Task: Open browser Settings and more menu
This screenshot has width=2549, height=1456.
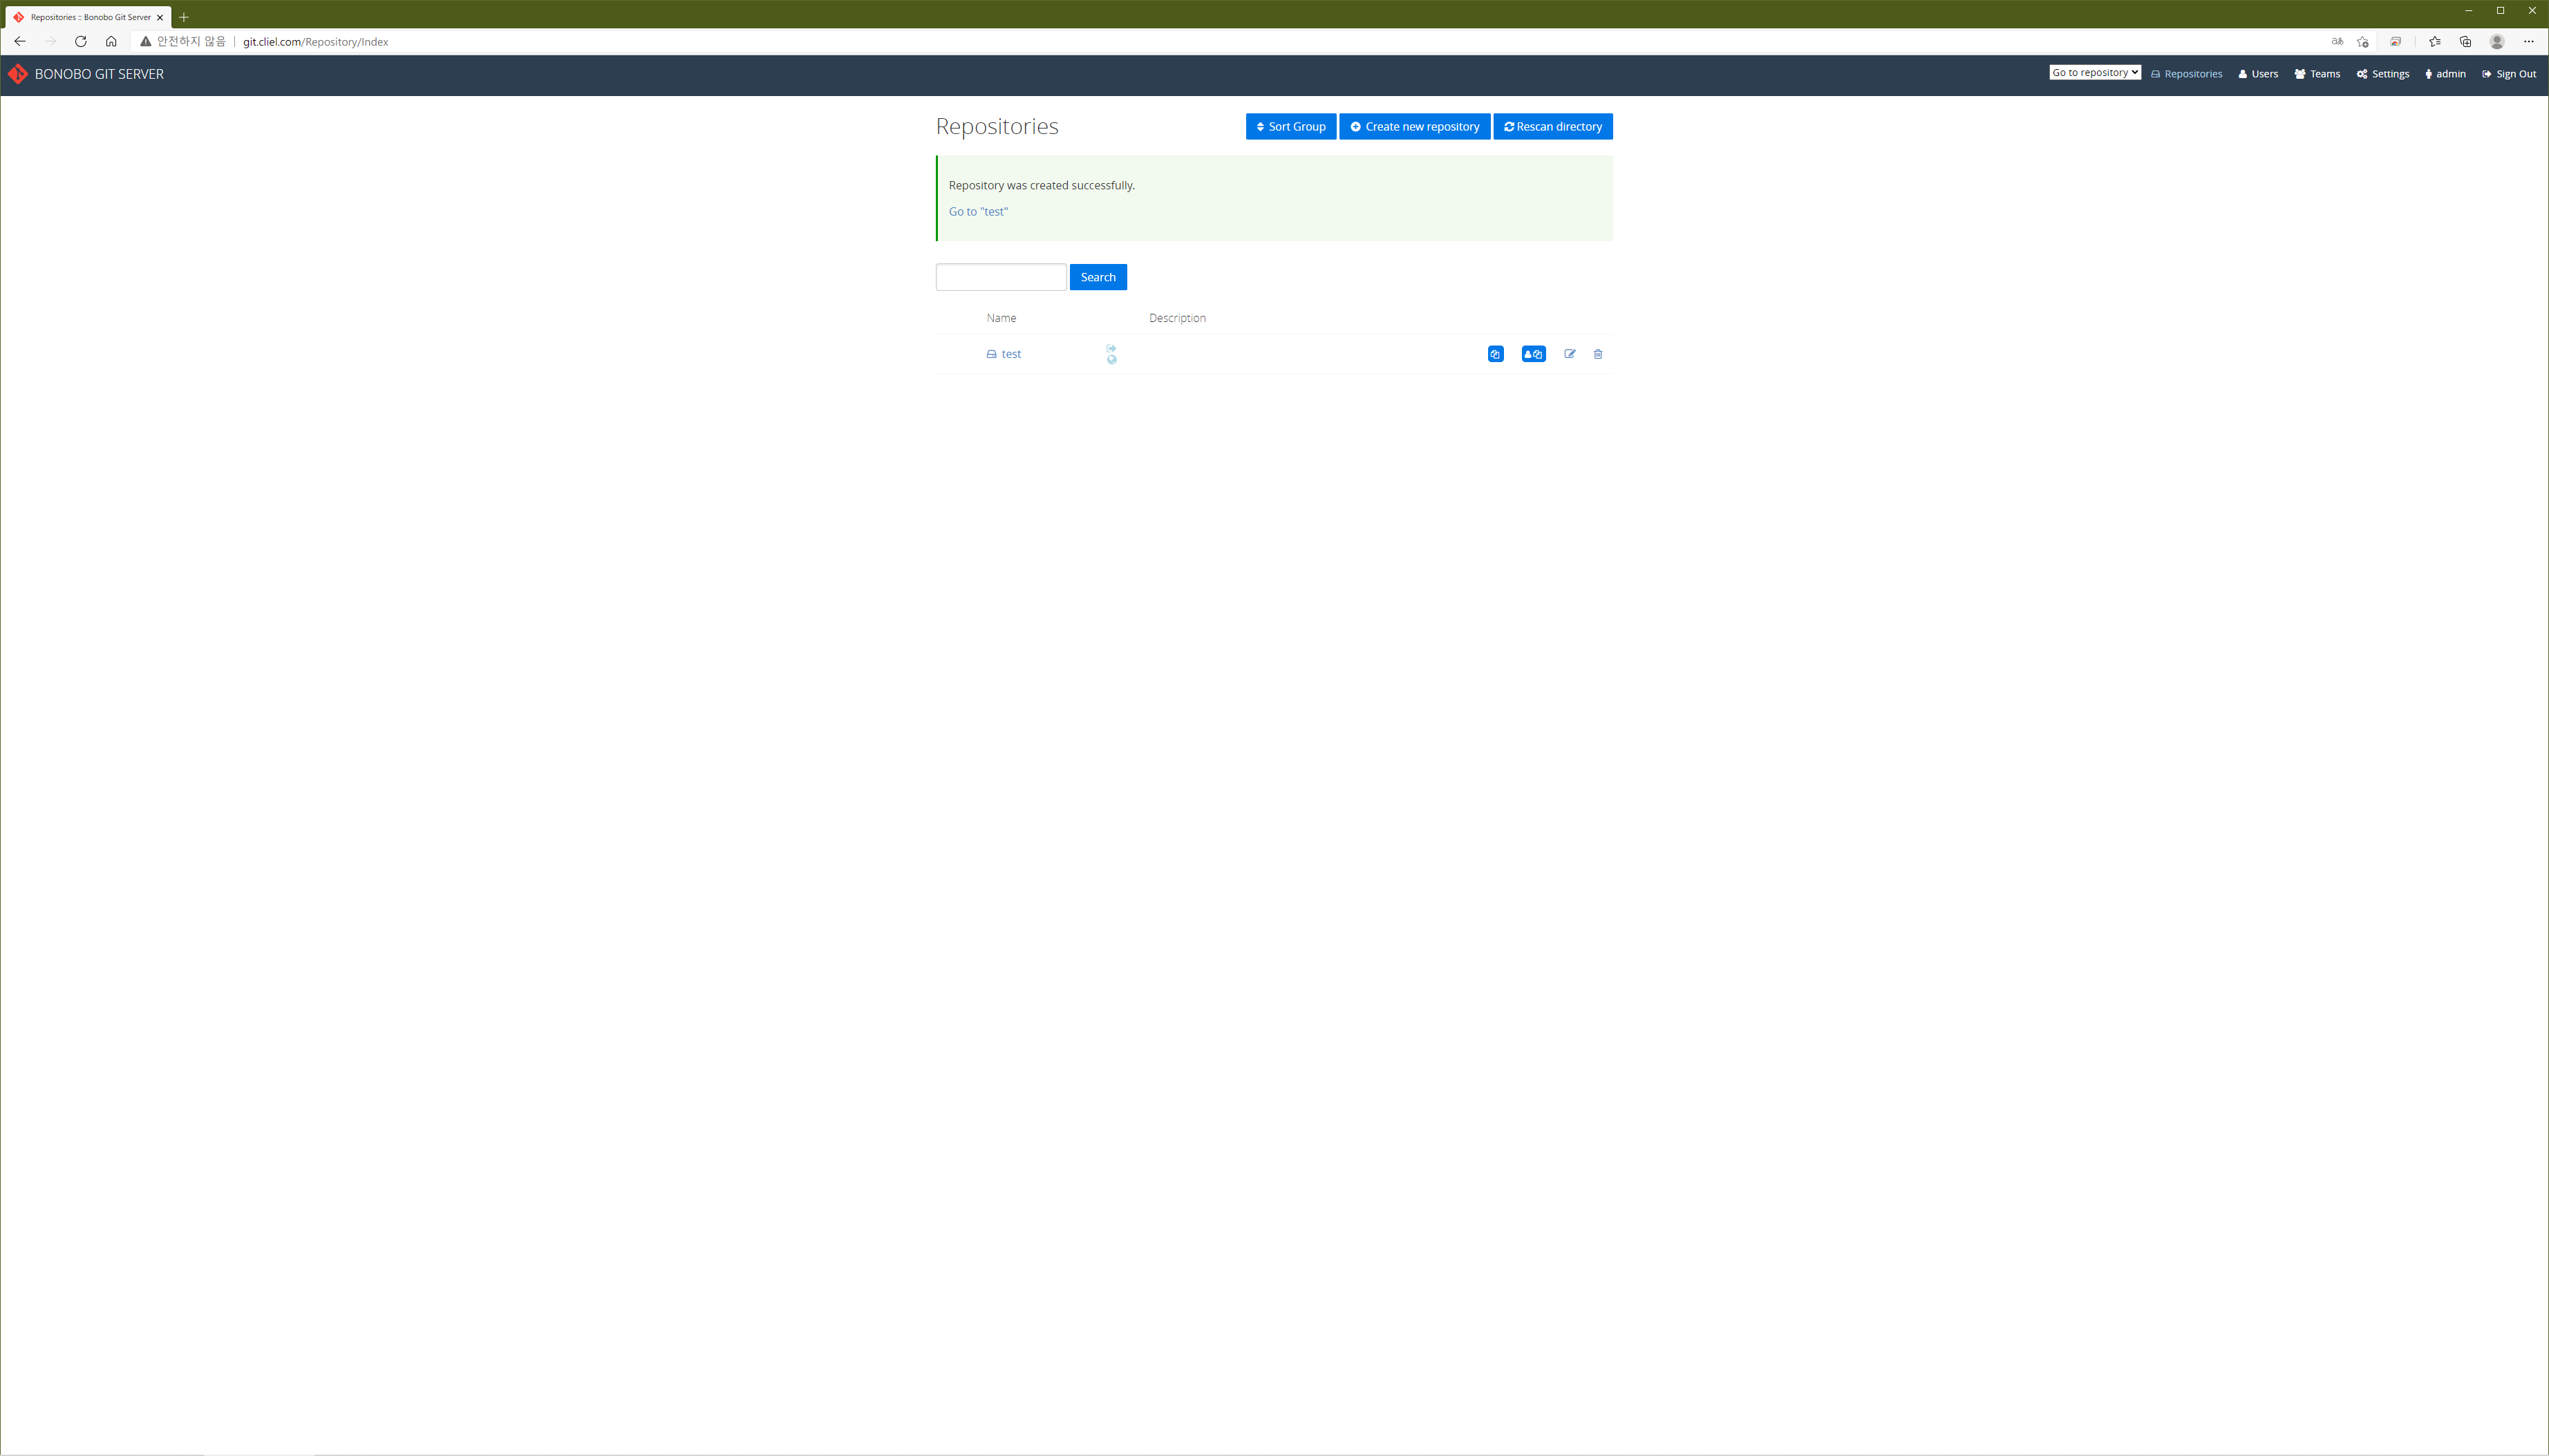Action: pos(2528,42)
